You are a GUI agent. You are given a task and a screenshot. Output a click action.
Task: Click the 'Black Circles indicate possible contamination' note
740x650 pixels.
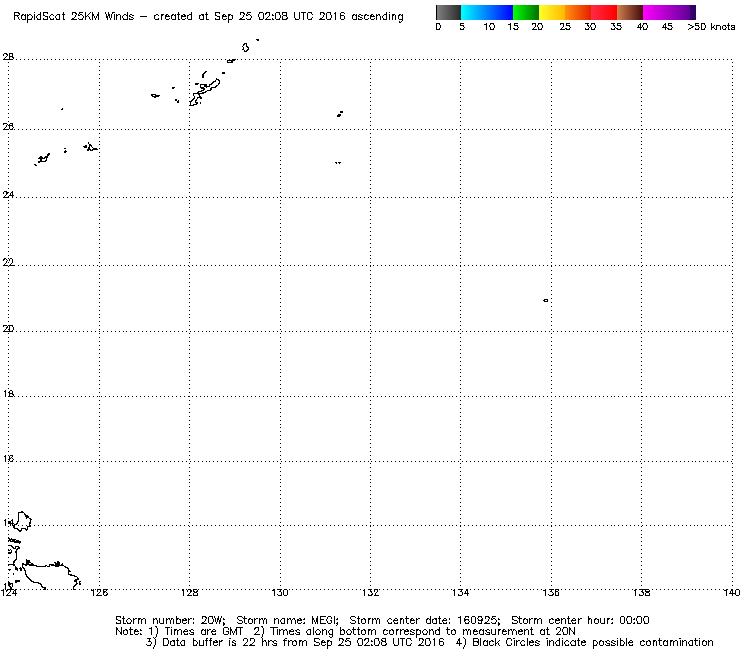tap(593, 642)
